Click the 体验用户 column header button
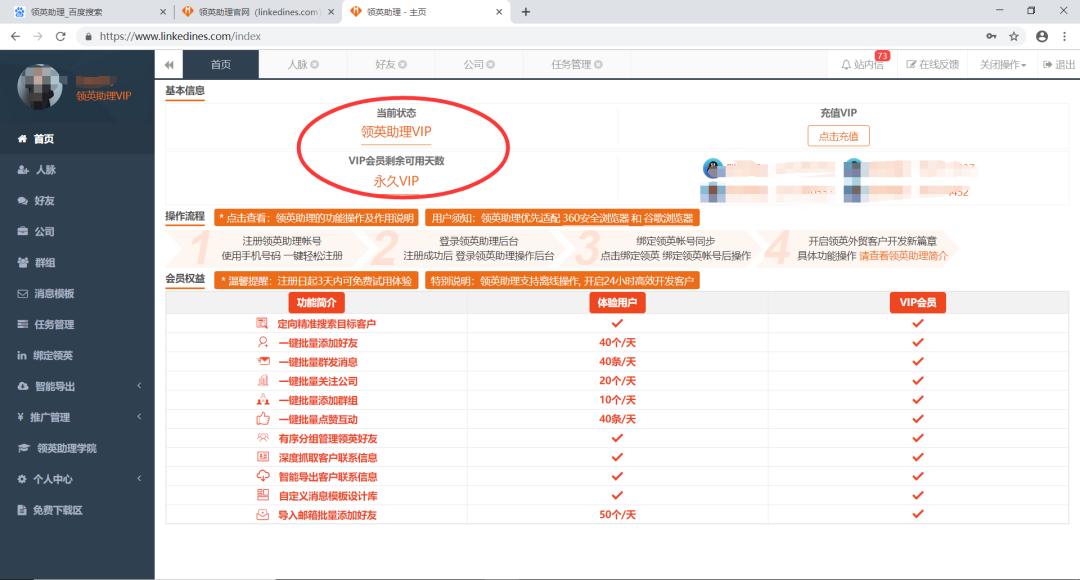This screenshot has height=580, width=1080. click(x=617, y=302)
